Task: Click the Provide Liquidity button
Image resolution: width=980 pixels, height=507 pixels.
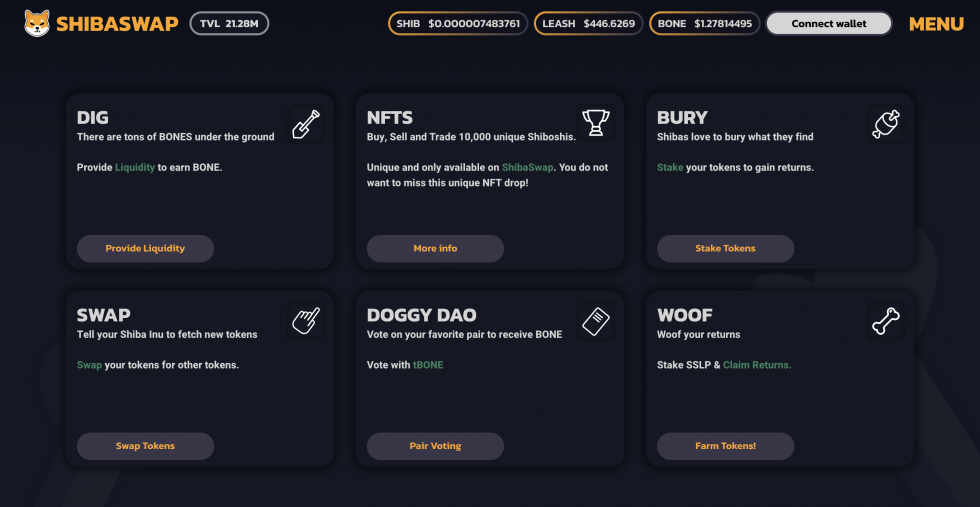Action: (145, 248)
